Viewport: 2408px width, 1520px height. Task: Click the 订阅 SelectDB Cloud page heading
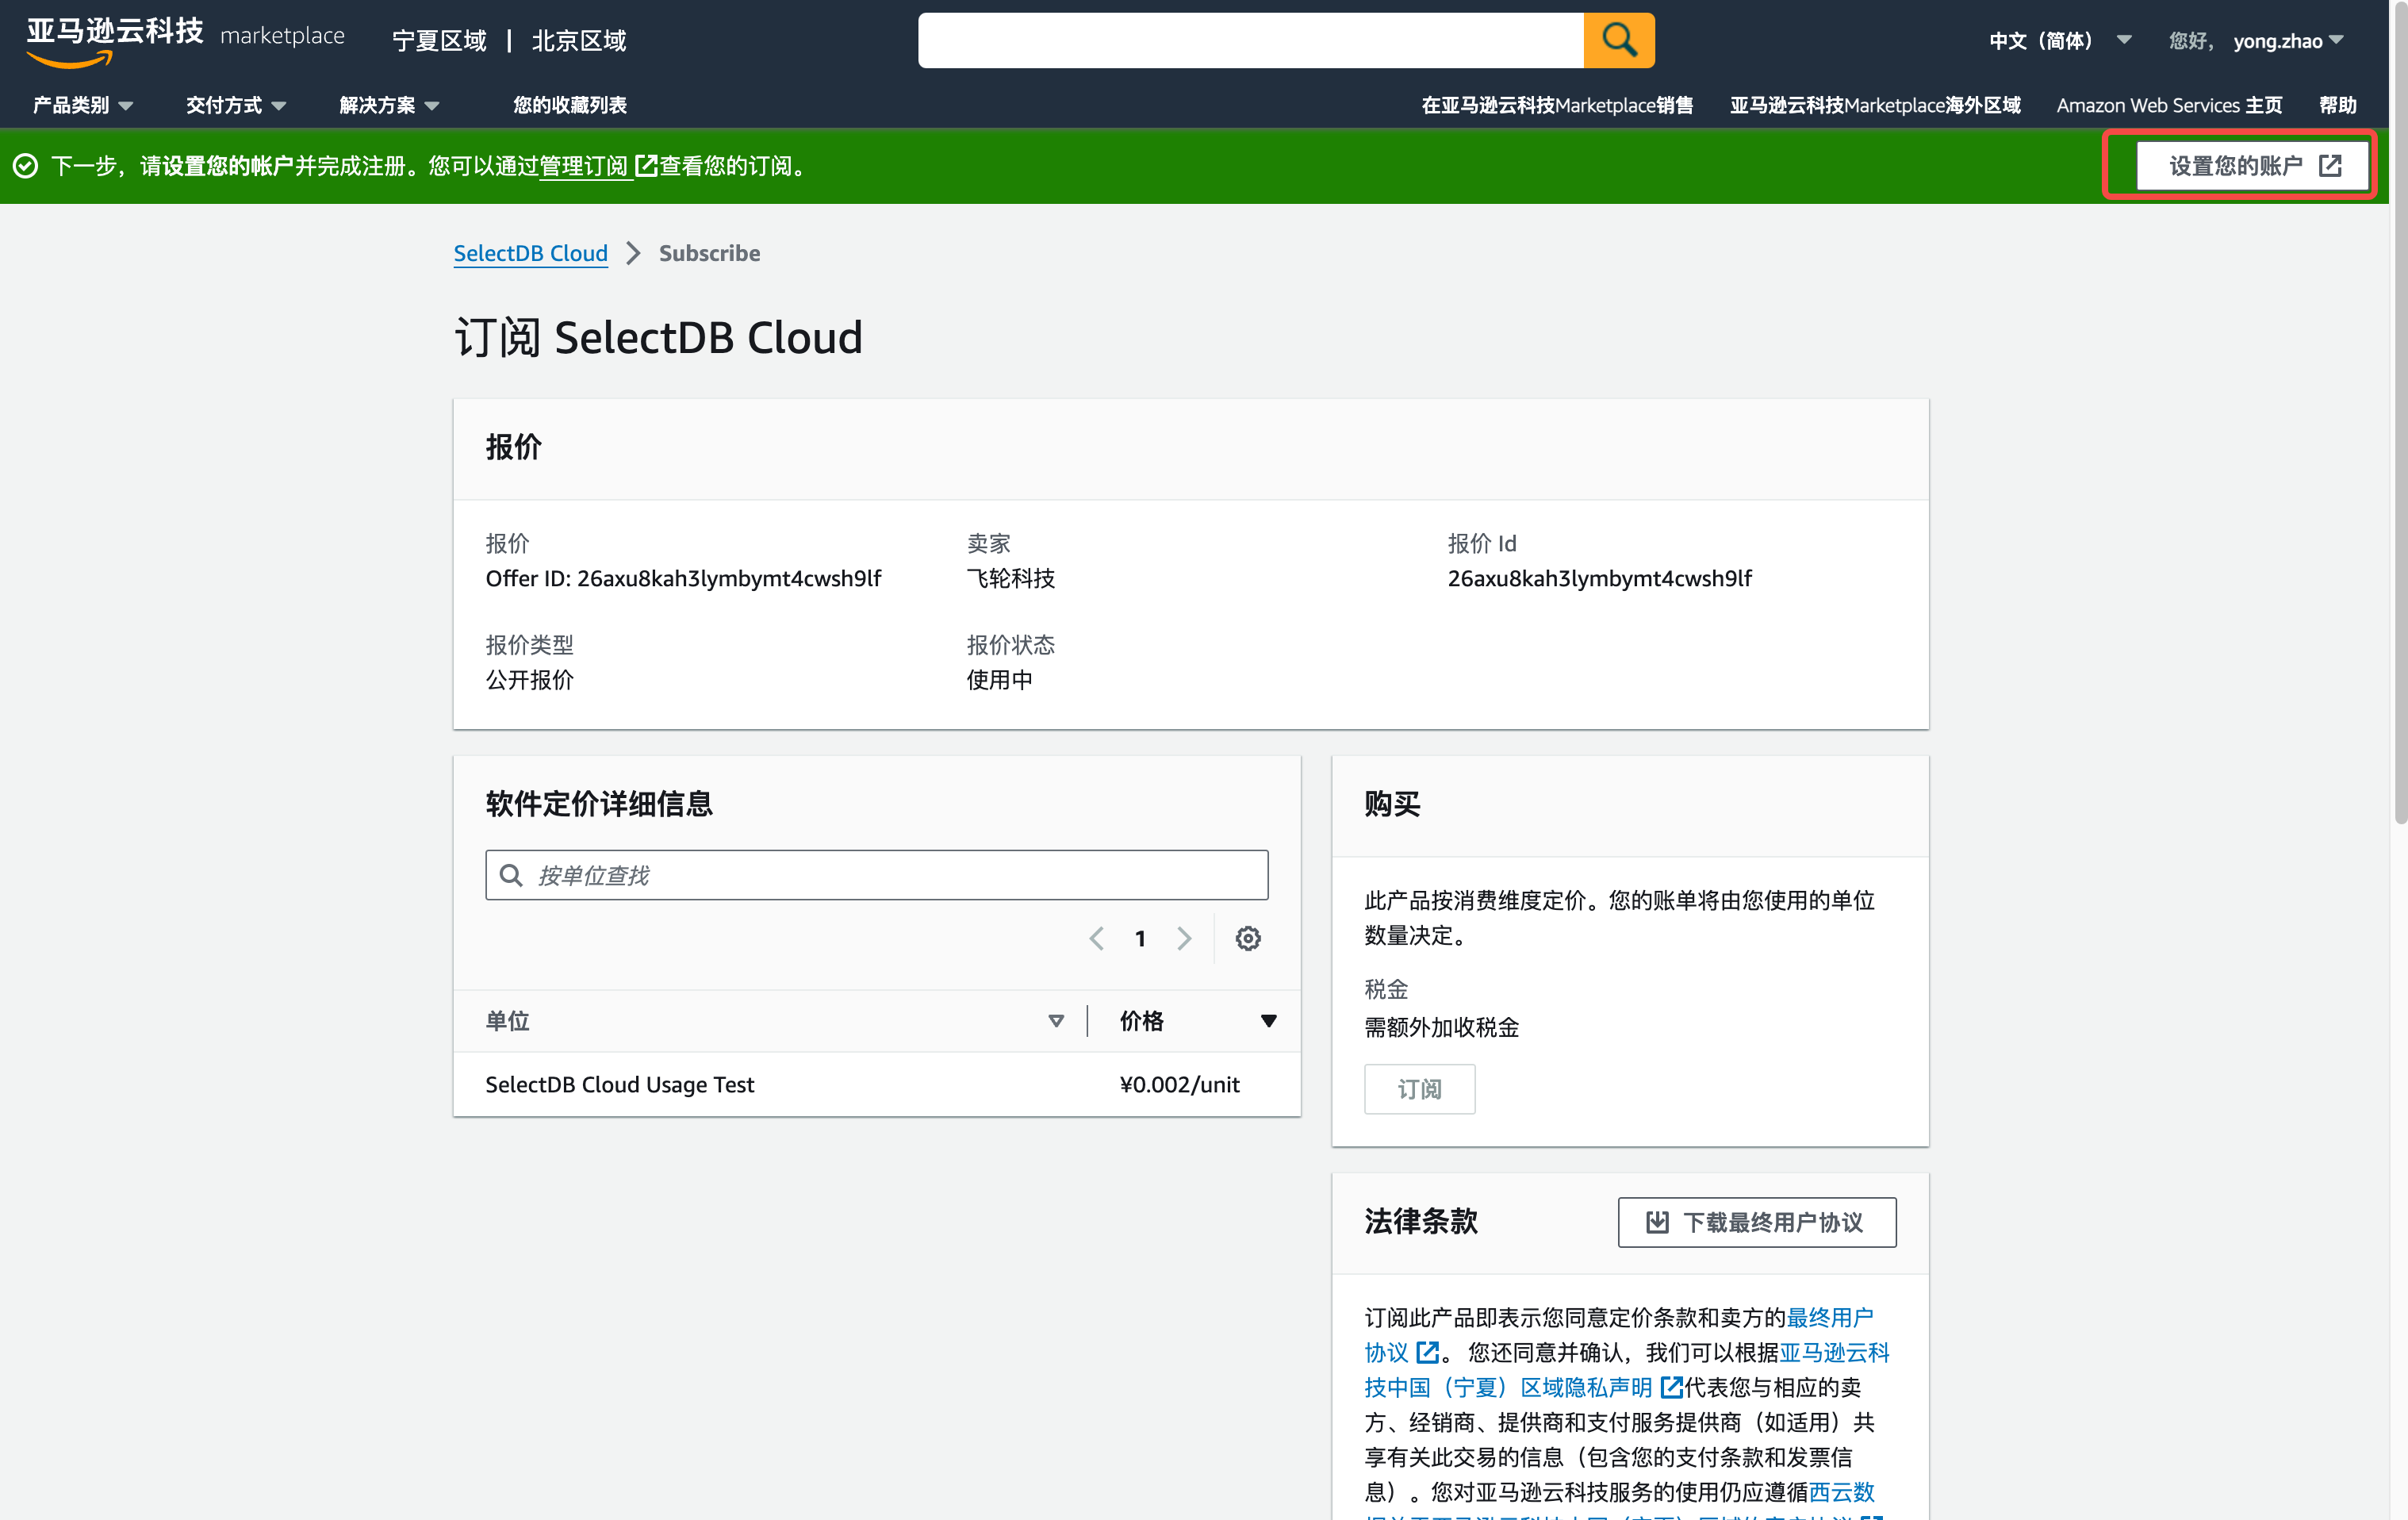(658, 337)
